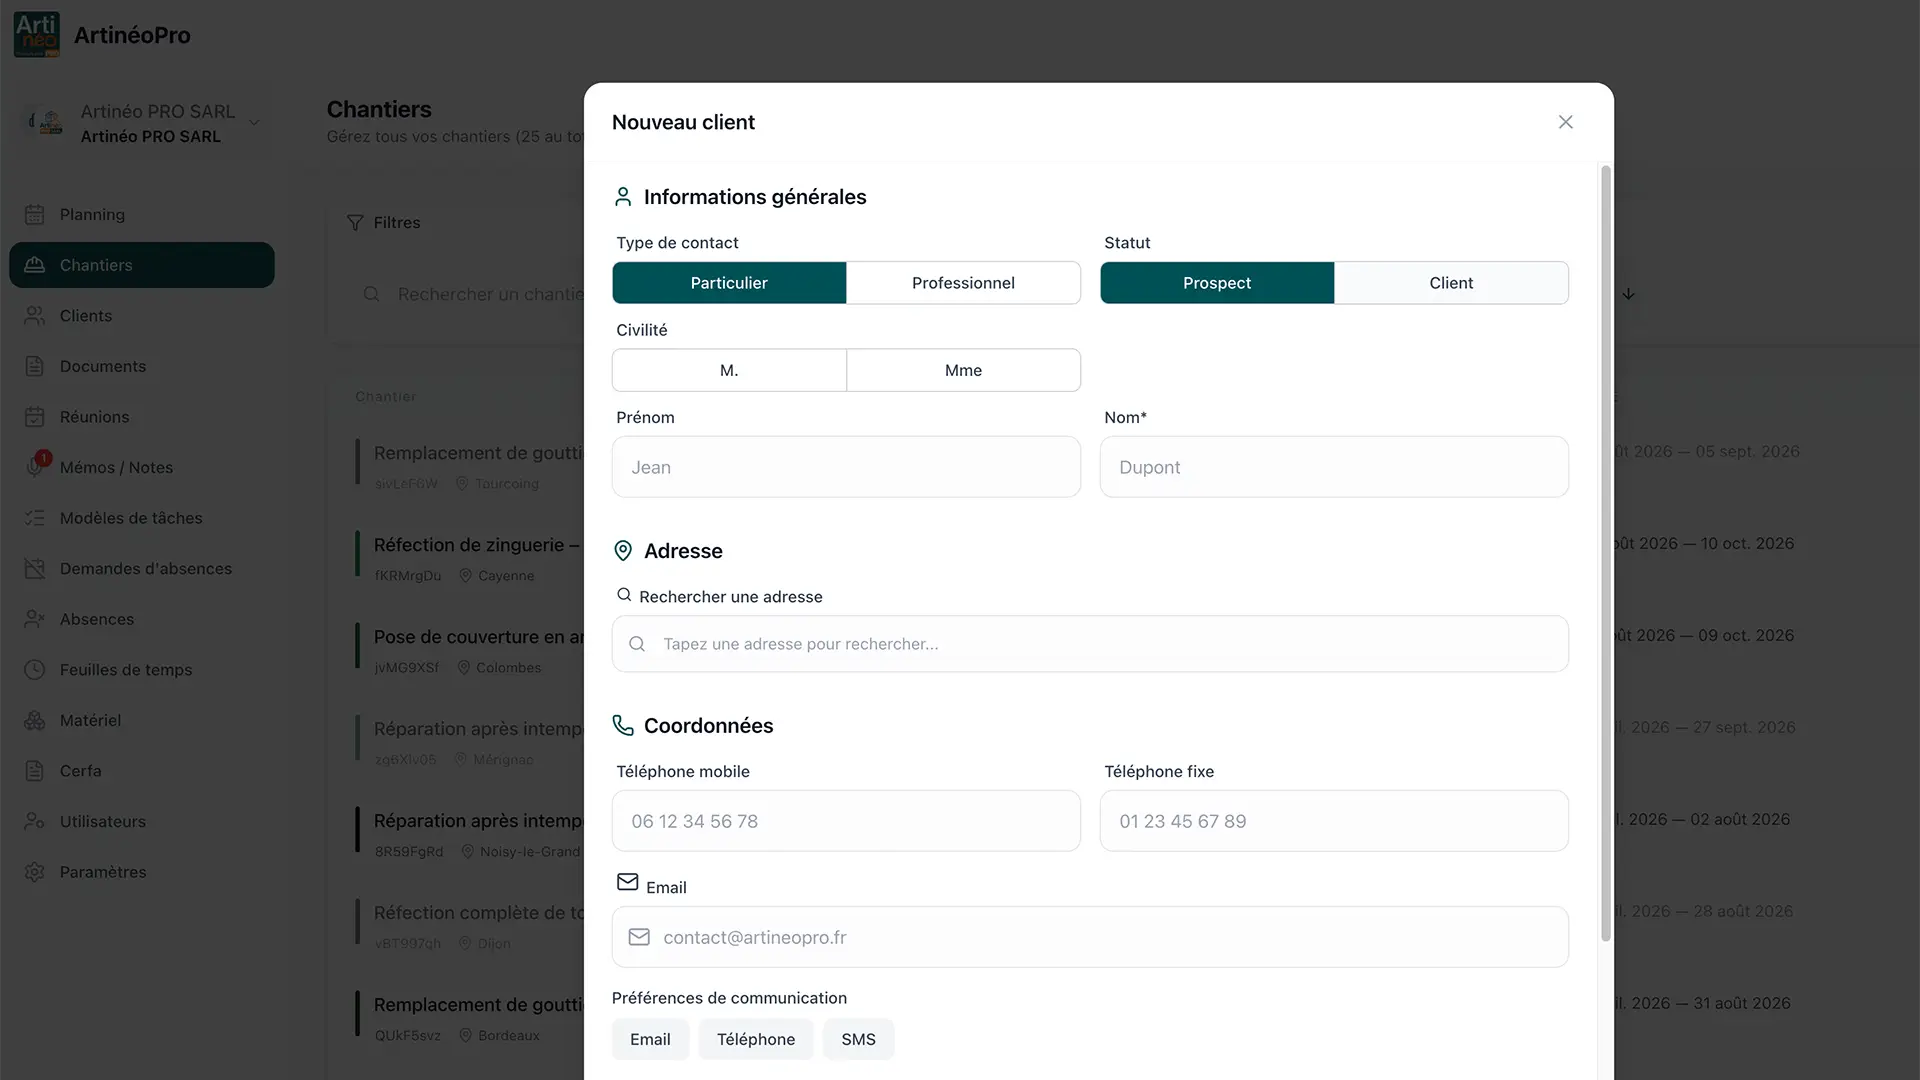This screenshot has height=1080, width=1920.
Task: Toggle Email communication preference
Action: 650,1039
